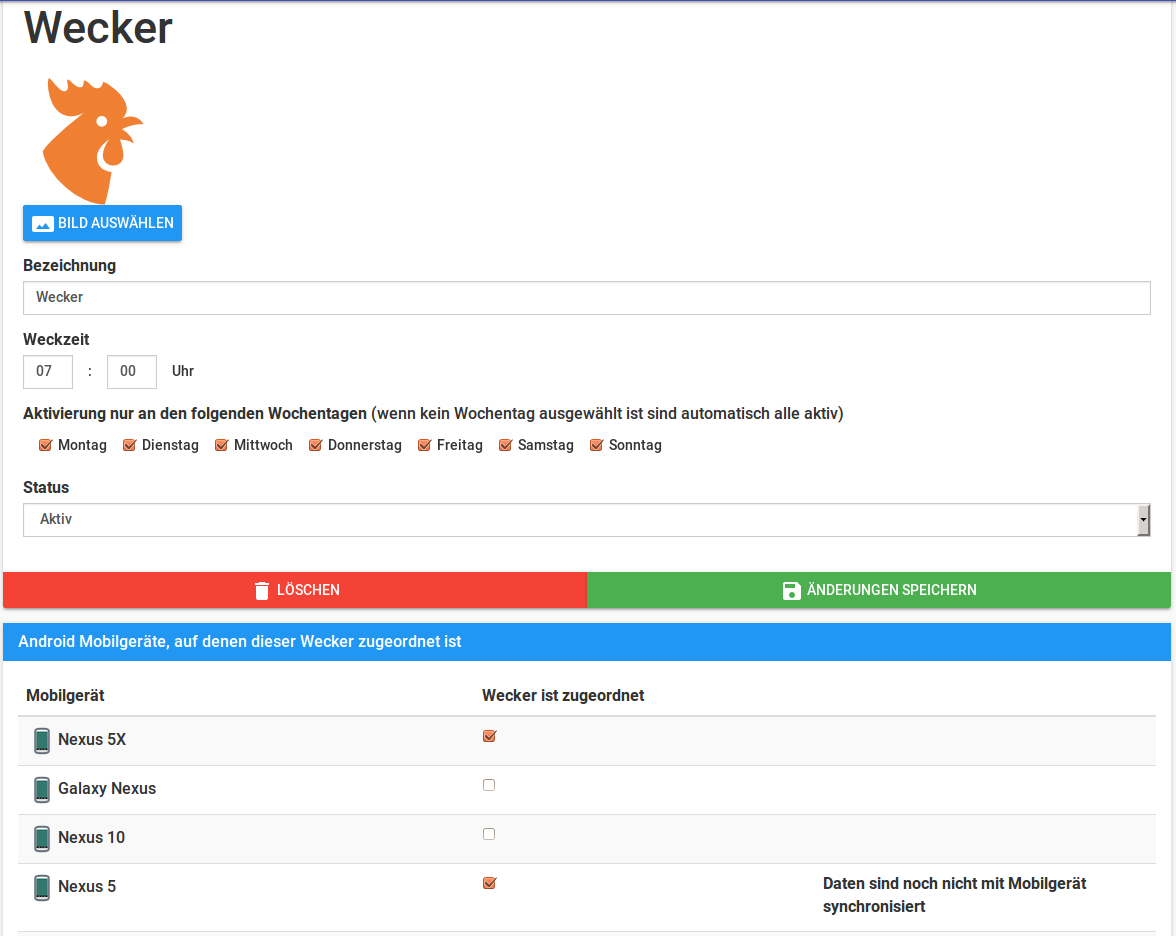
Task: Click the Status dropdown arrow
Action: coord(1143,520)
